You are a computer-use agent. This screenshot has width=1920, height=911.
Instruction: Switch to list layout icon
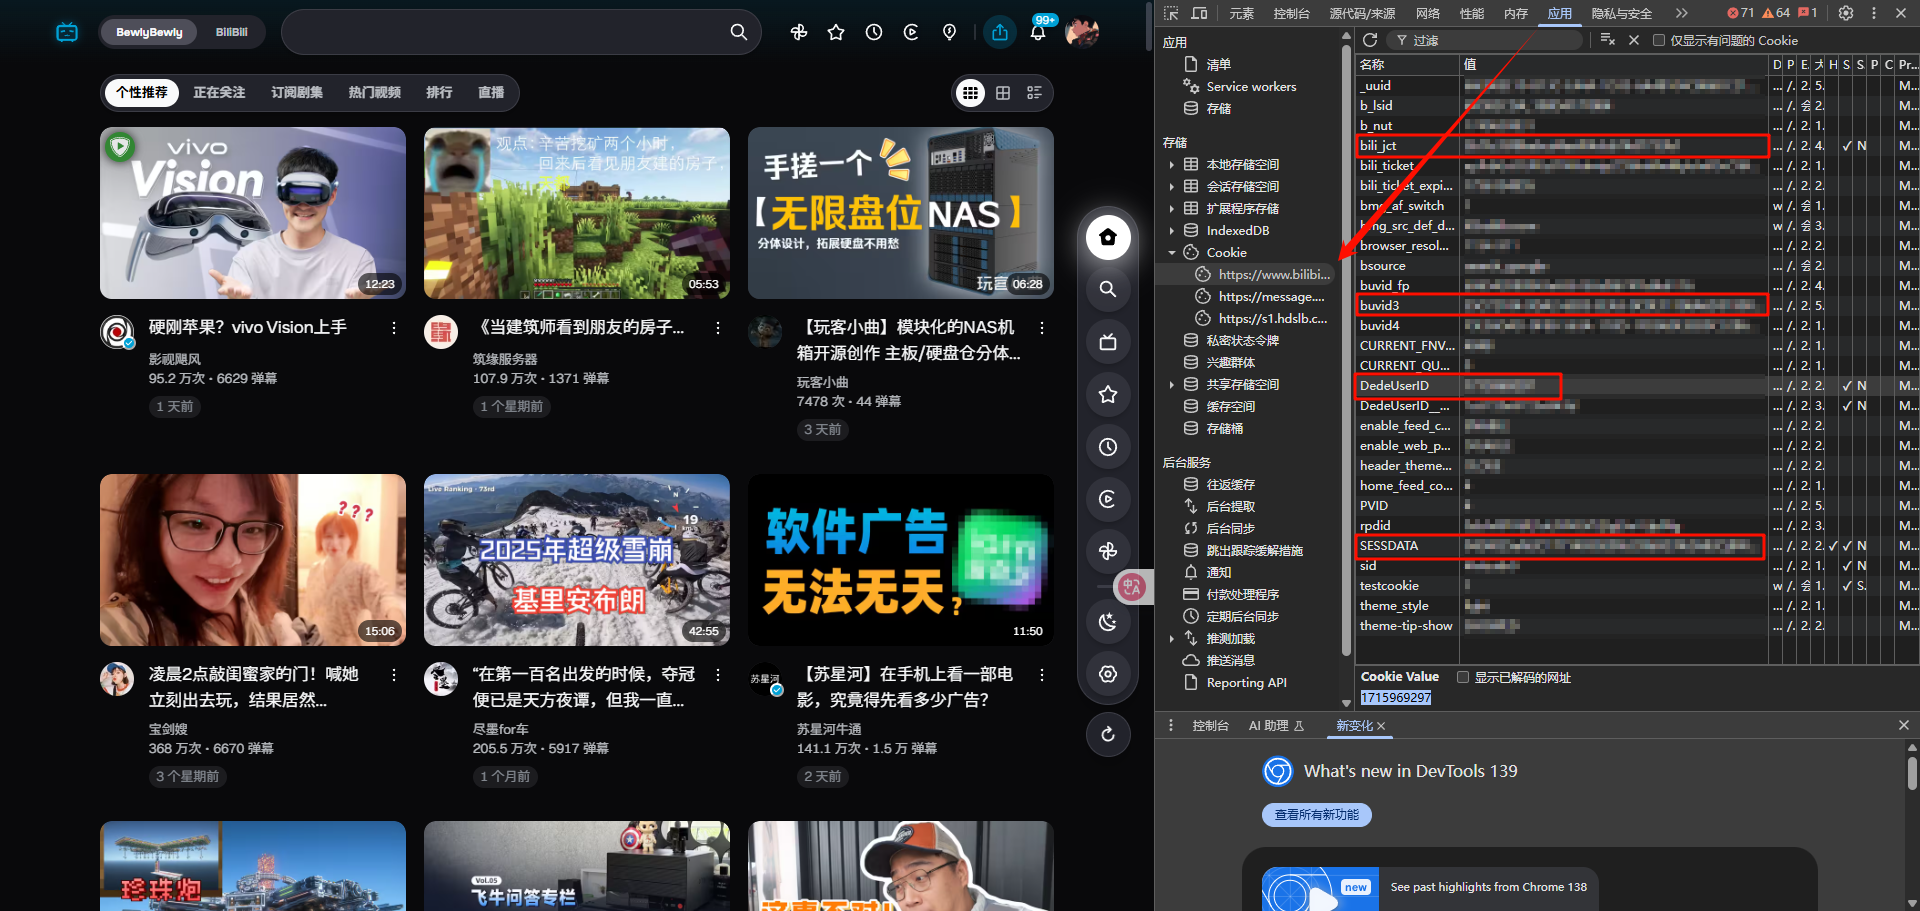pos(1034,93)
